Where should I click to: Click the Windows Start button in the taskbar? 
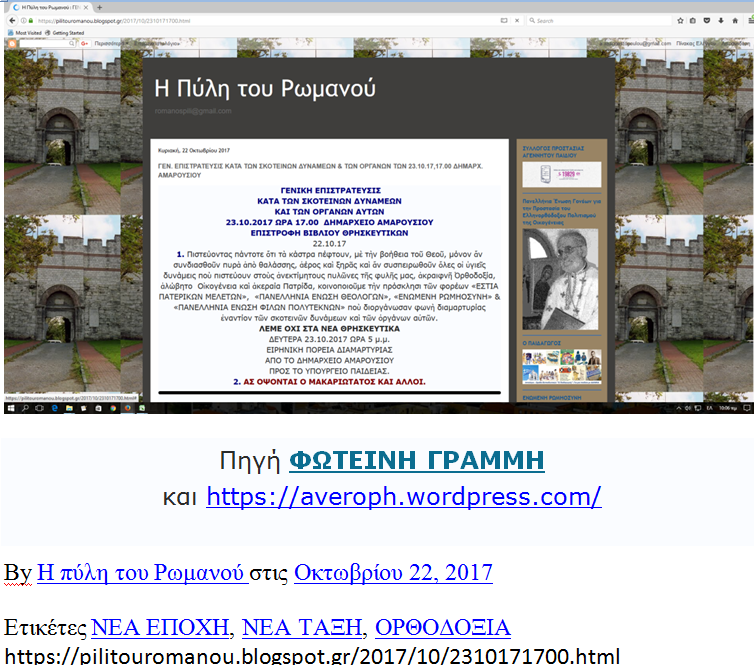tap(9, 409)
